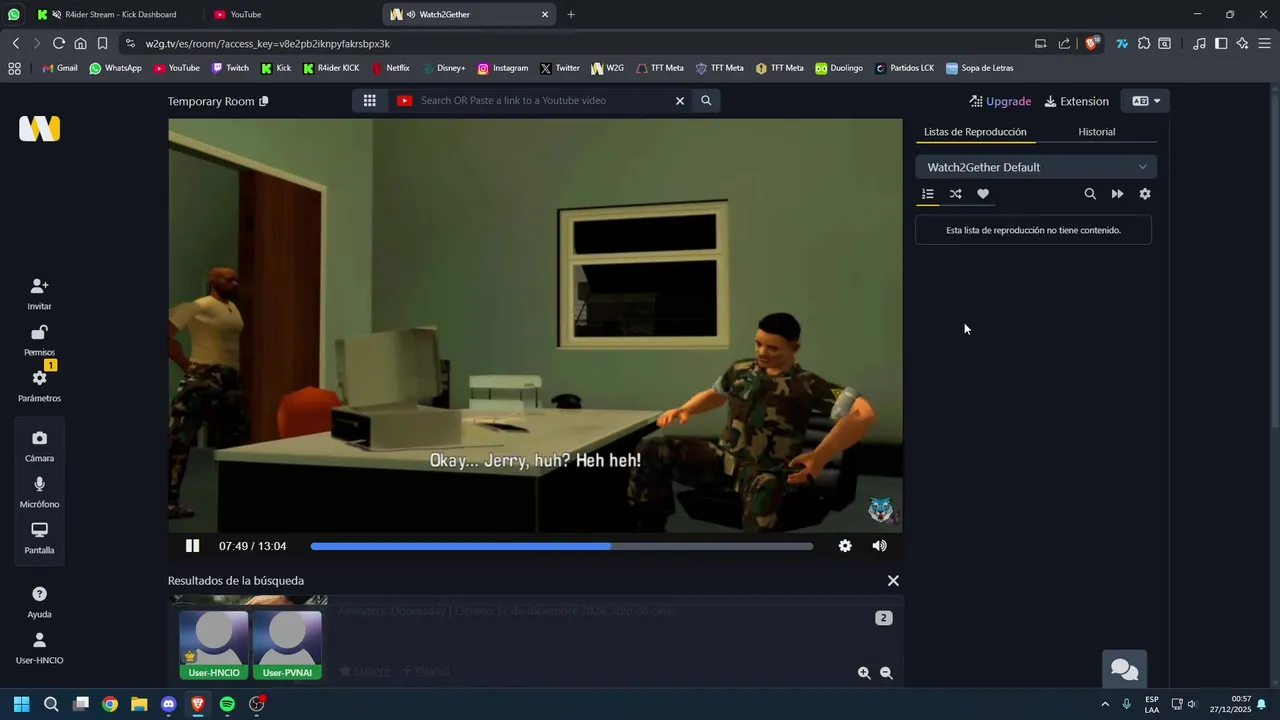The height and width of the screenshot is (720, 1280).
Task: Open the Netflix bookmark
Action: [391, 68]
